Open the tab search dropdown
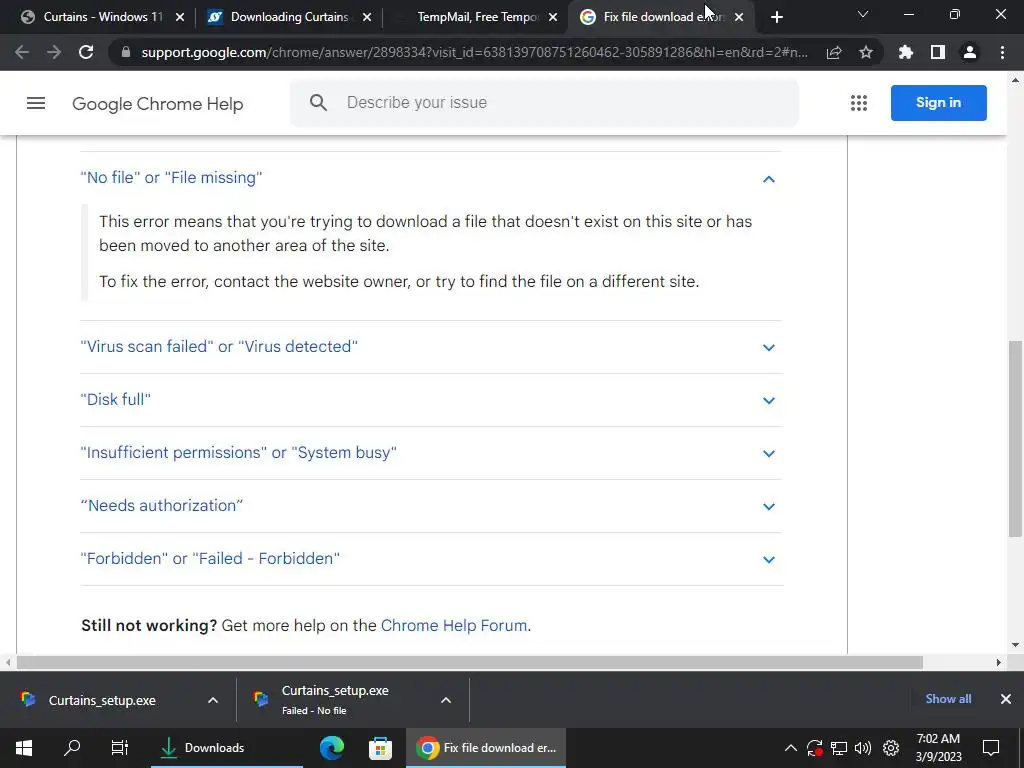Image resolution: width=1024 pixels, height=768 pixels. click(863, 14)
